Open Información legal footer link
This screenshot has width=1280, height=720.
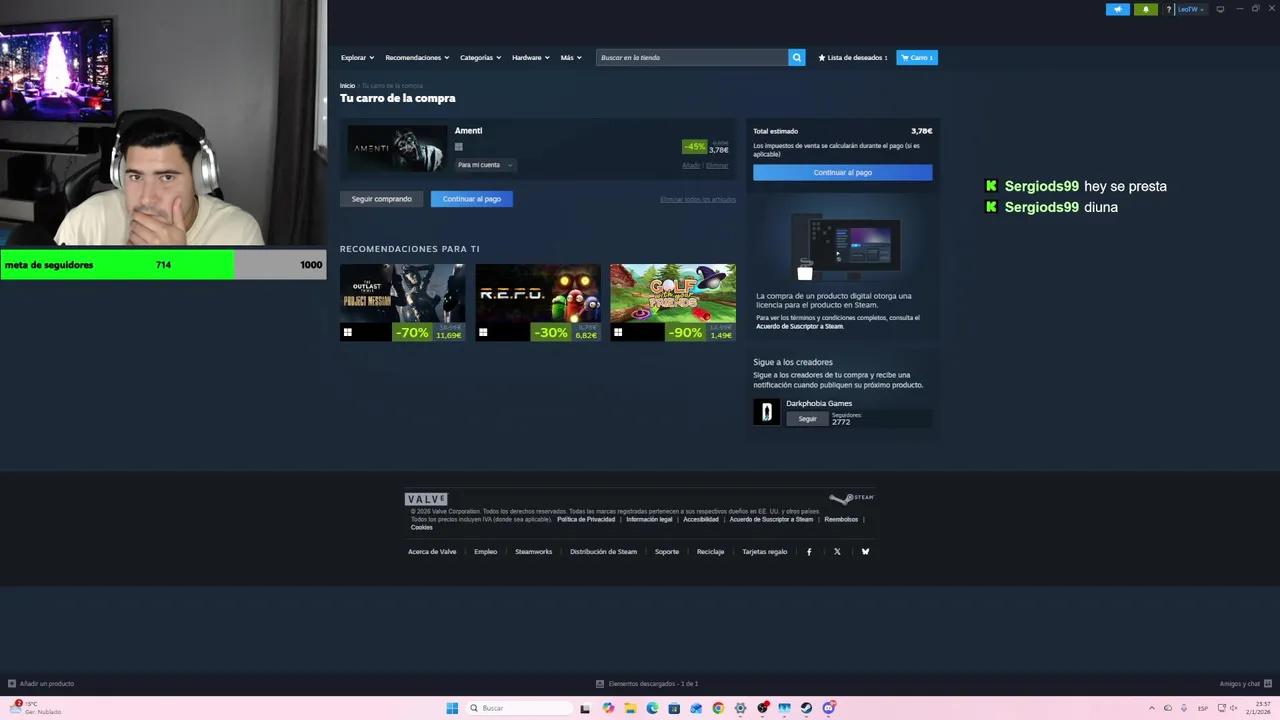[x=649, y=520]
